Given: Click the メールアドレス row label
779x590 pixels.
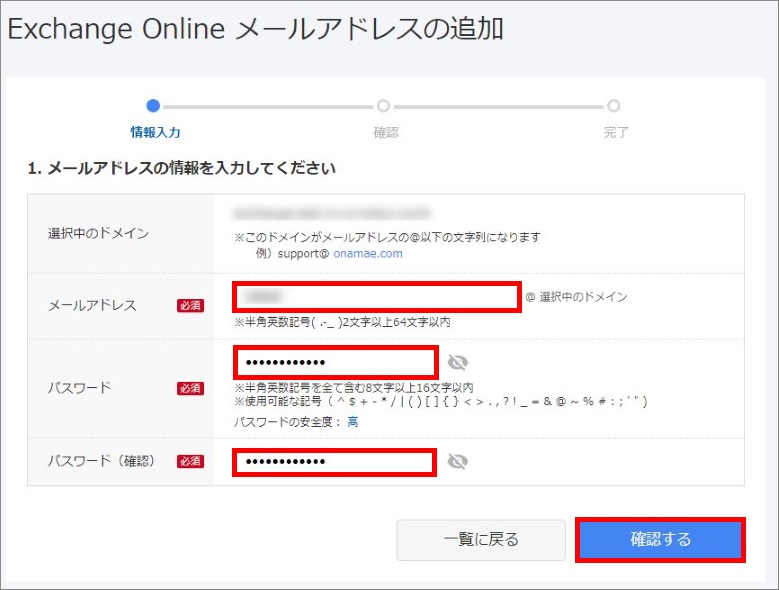Looking at the screenshot, I should pyautogui.click(x=92, y=305).
